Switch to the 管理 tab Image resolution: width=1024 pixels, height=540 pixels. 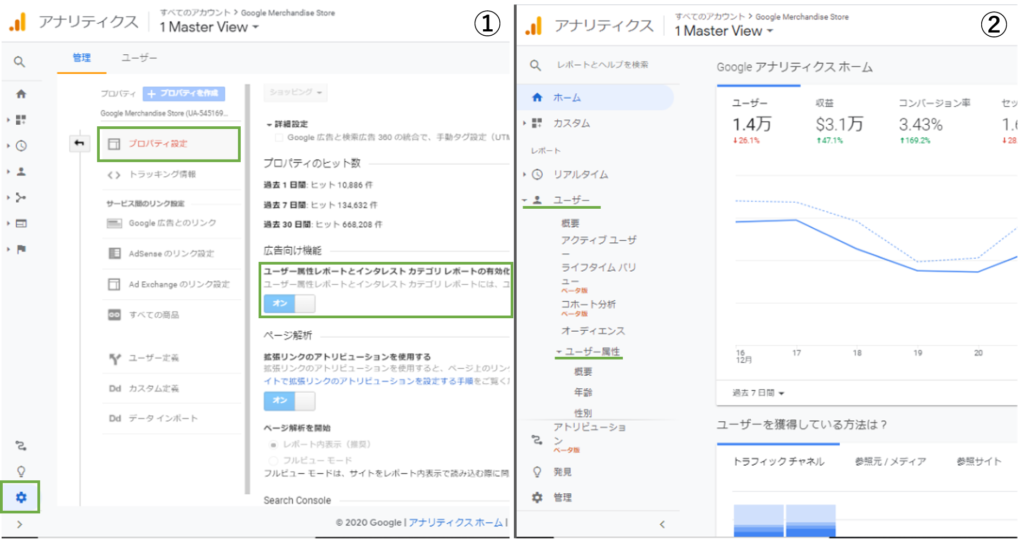pos(82,57)
